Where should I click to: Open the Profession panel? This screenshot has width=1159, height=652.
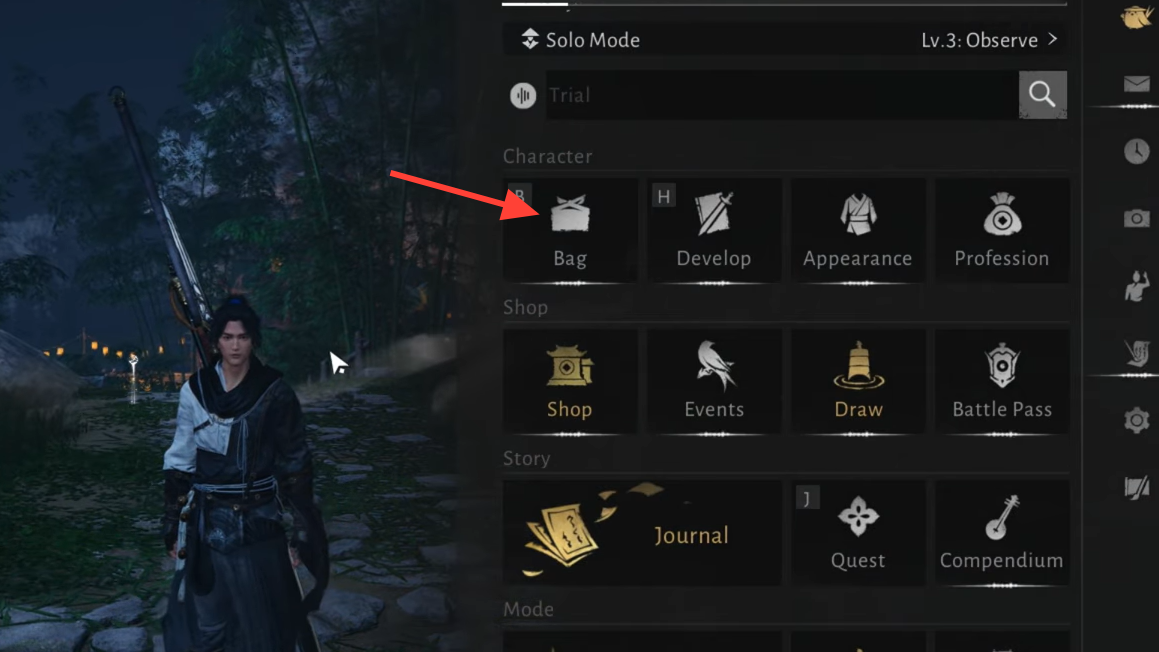[1002, 230]
